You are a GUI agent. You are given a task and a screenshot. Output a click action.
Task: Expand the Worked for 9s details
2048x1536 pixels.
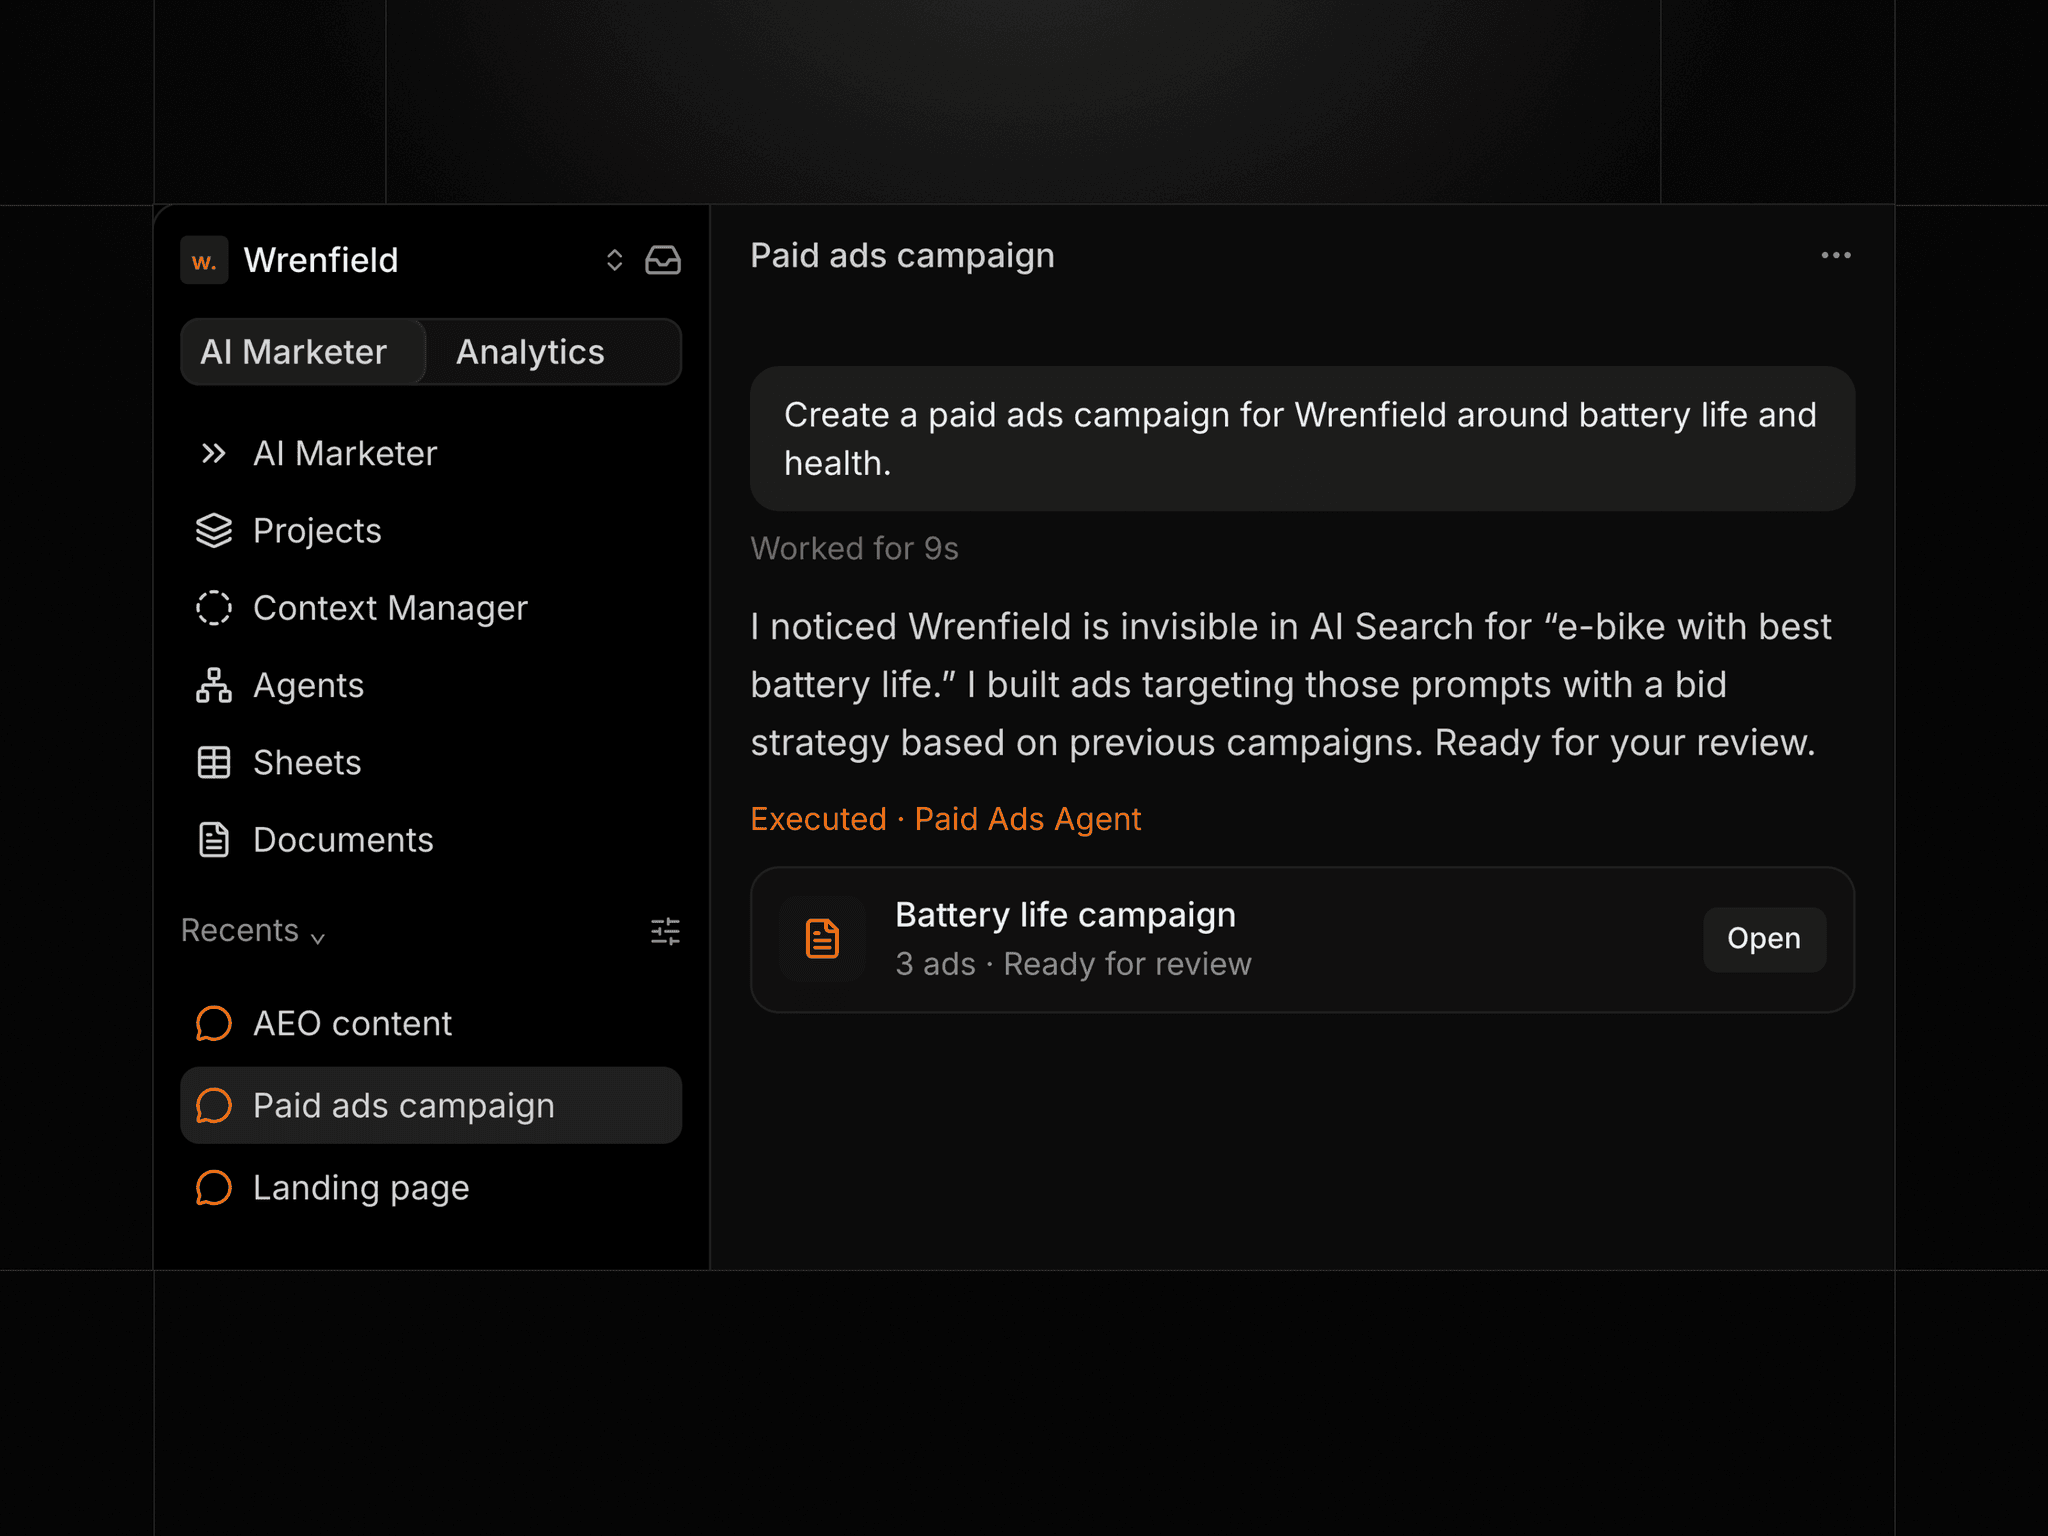(854, 549)
